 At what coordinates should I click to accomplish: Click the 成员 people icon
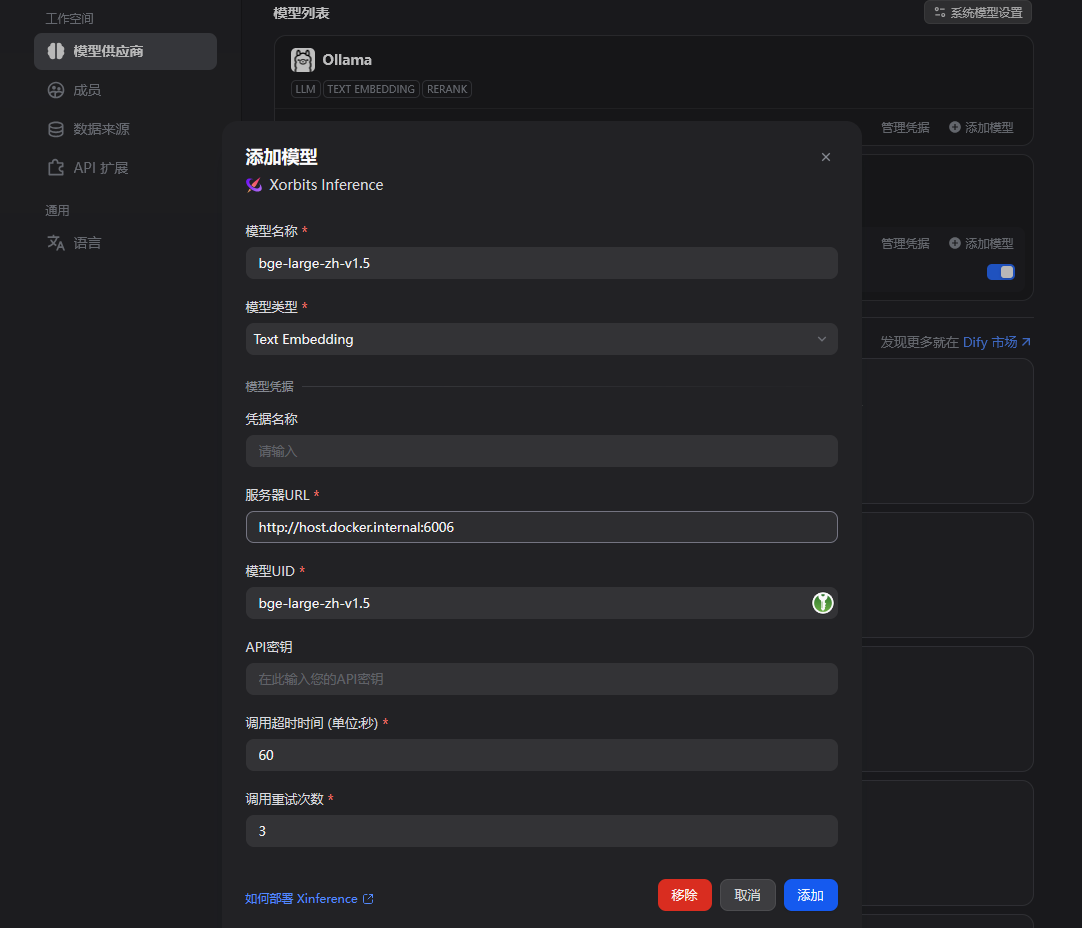coord(56,90)
